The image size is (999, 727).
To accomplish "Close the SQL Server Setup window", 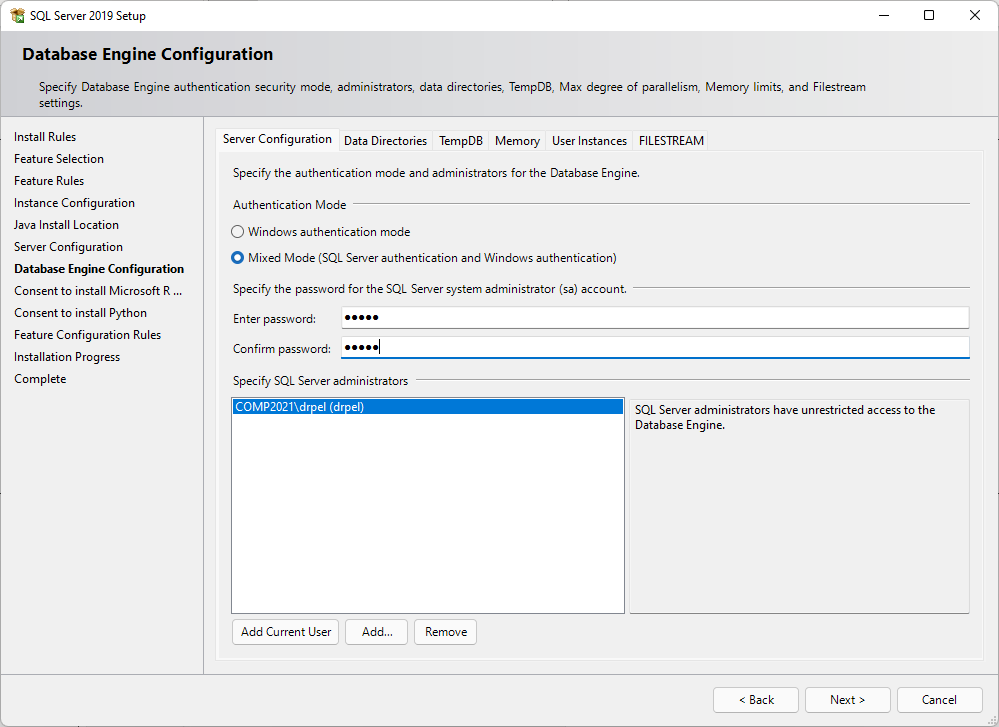I will tap(975, 15).
